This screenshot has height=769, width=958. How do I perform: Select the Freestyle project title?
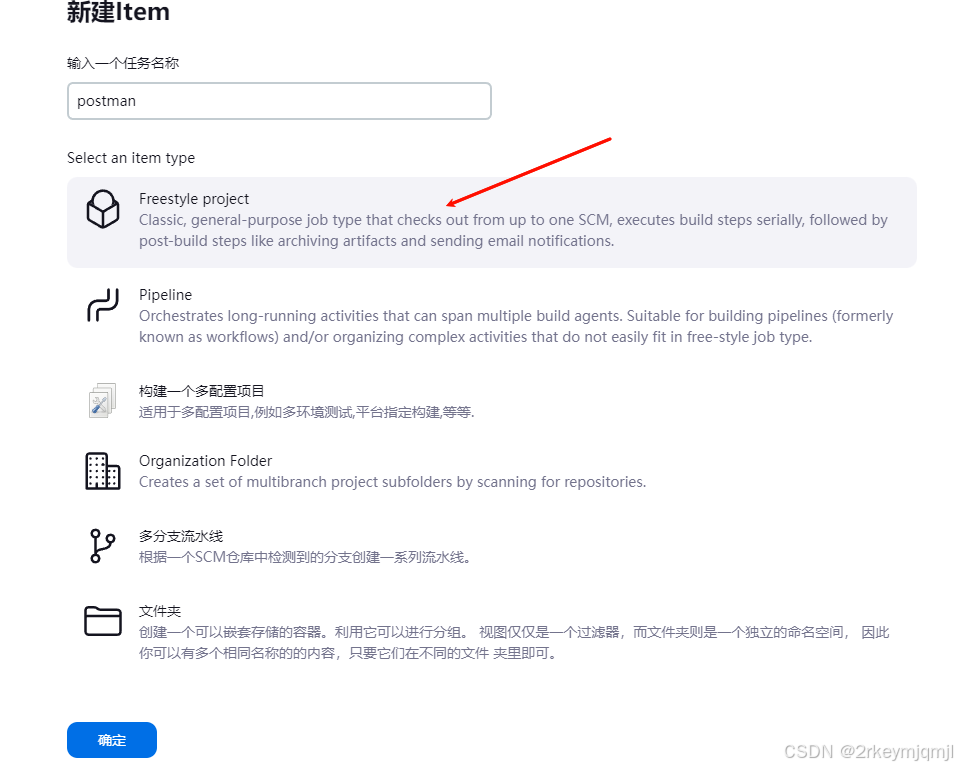tap(194, 199)
